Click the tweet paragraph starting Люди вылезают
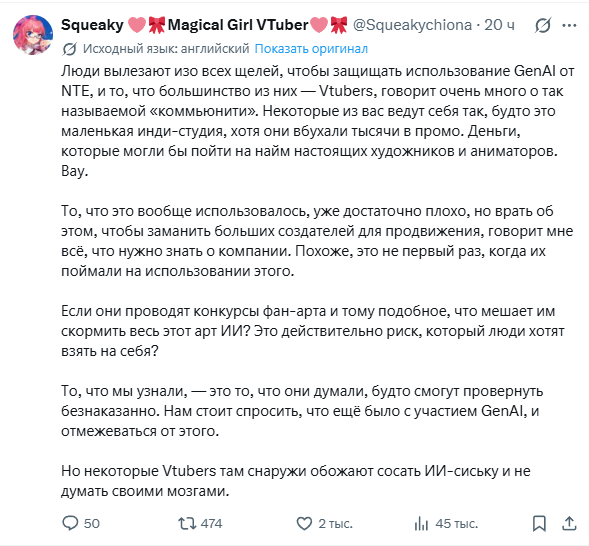Viewport: 589px width, 546px height. pyautogui.click(x=318, y=121)
